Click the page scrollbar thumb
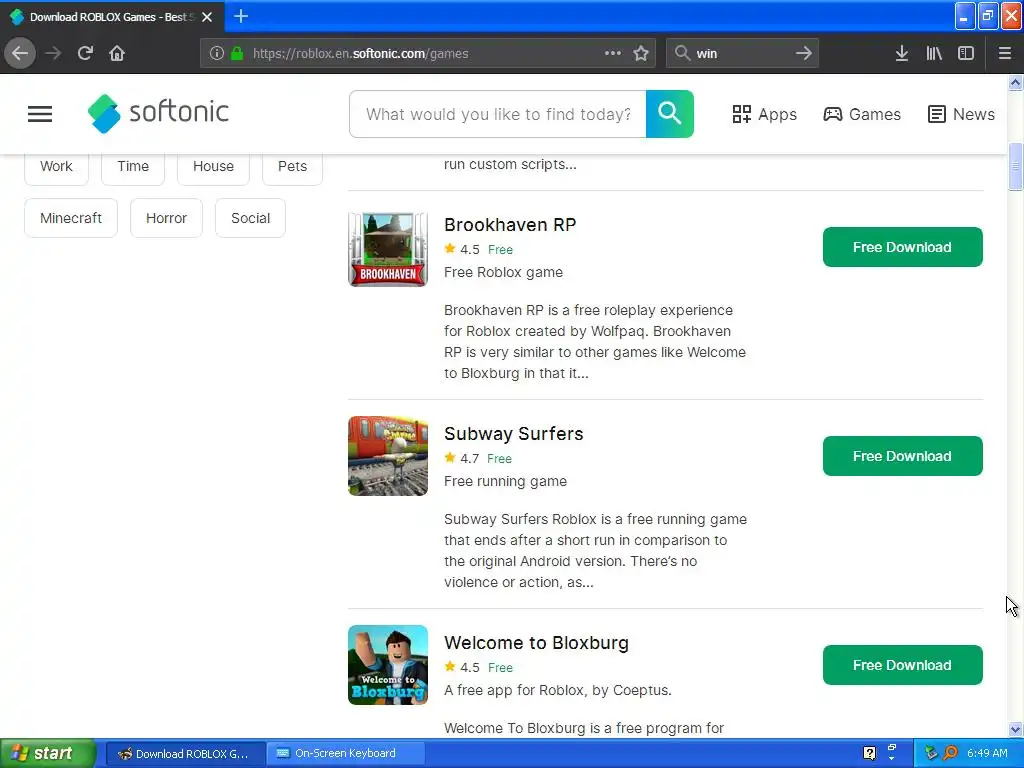The width and height of the screenshot is (1024, 768). 1015,167
